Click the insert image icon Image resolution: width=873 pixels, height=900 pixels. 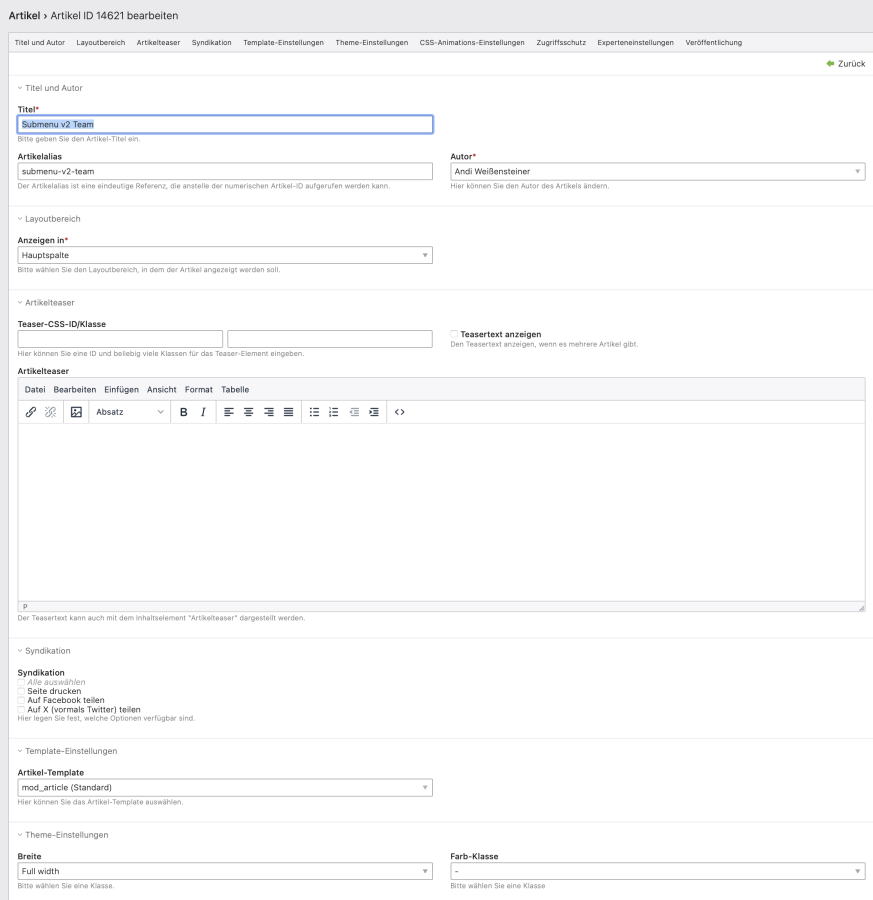[76, 412]
